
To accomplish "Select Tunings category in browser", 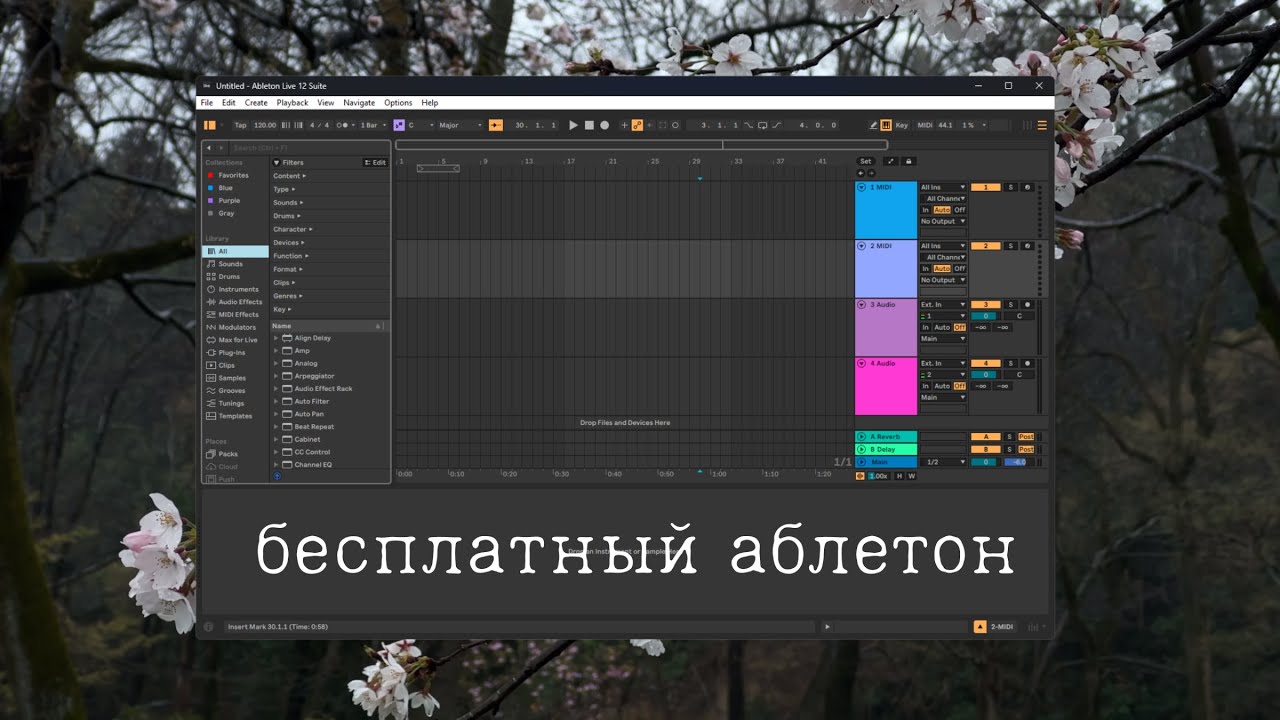I will 235,403.
